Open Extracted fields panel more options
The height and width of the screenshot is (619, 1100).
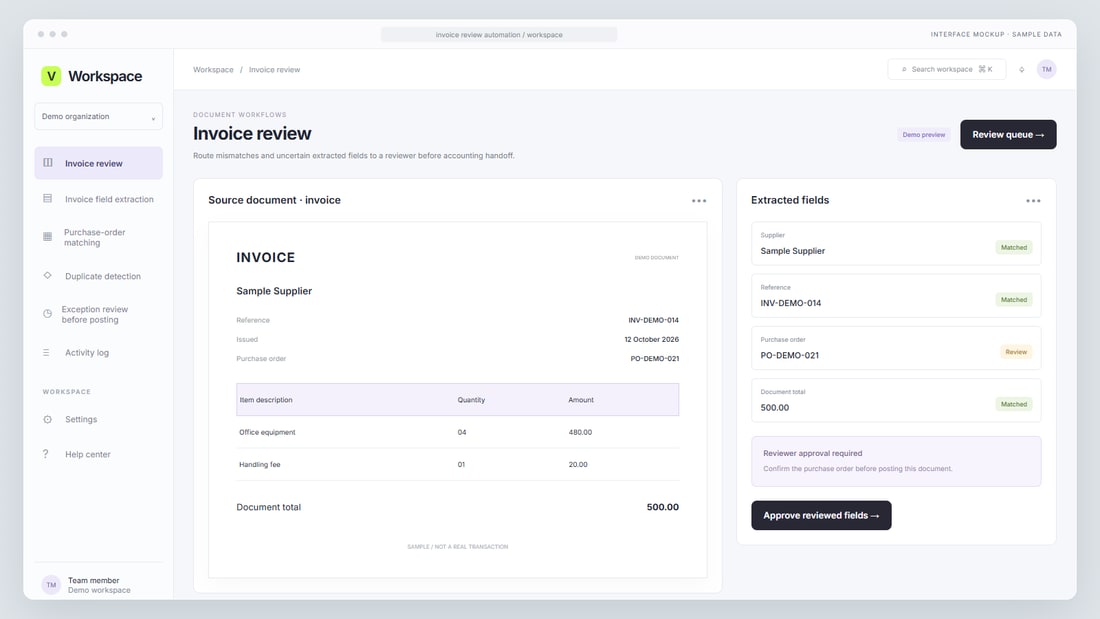[1033, 201]
